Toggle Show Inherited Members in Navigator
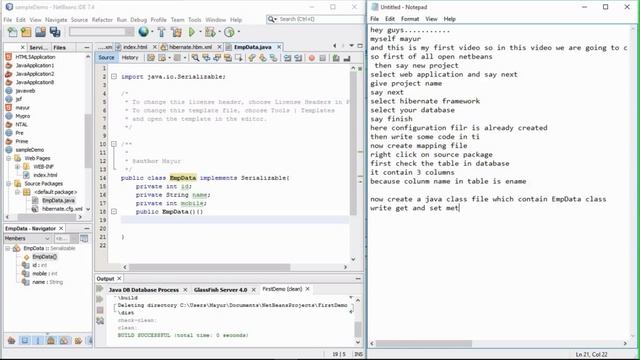 click(11, 340)
